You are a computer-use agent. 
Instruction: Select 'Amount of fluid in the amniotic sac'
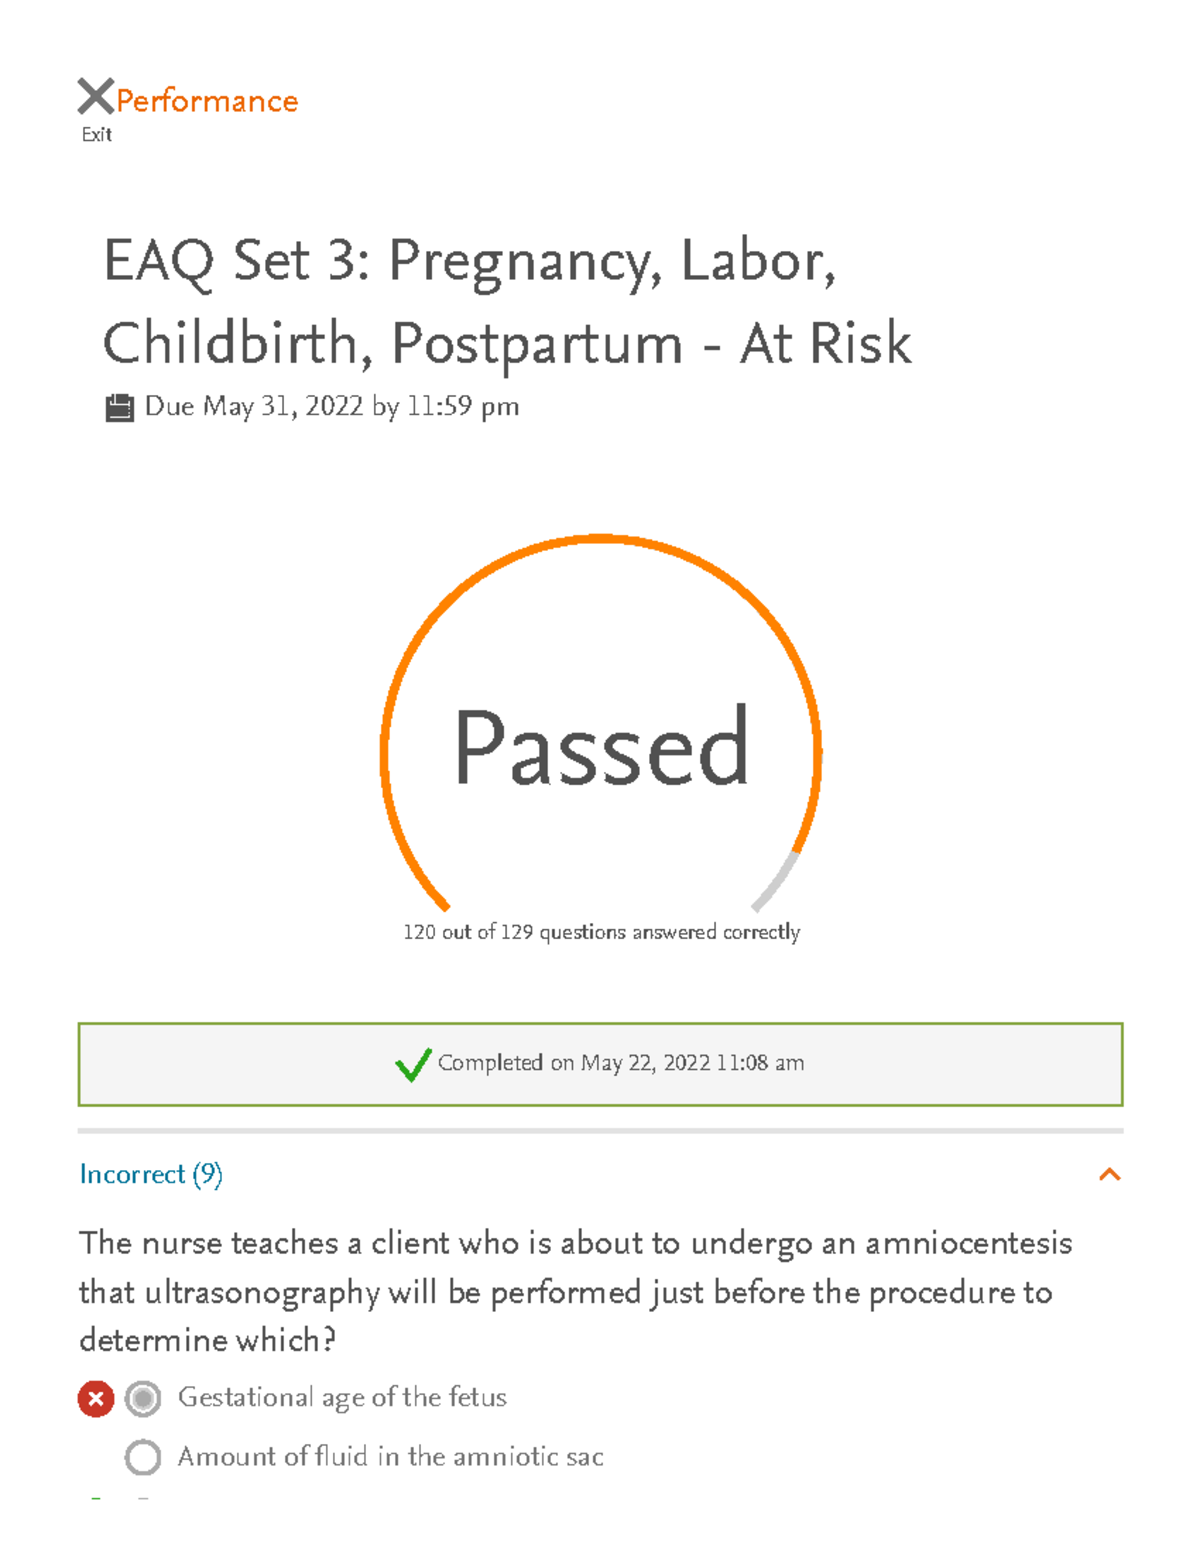[x=143, y=1457]
